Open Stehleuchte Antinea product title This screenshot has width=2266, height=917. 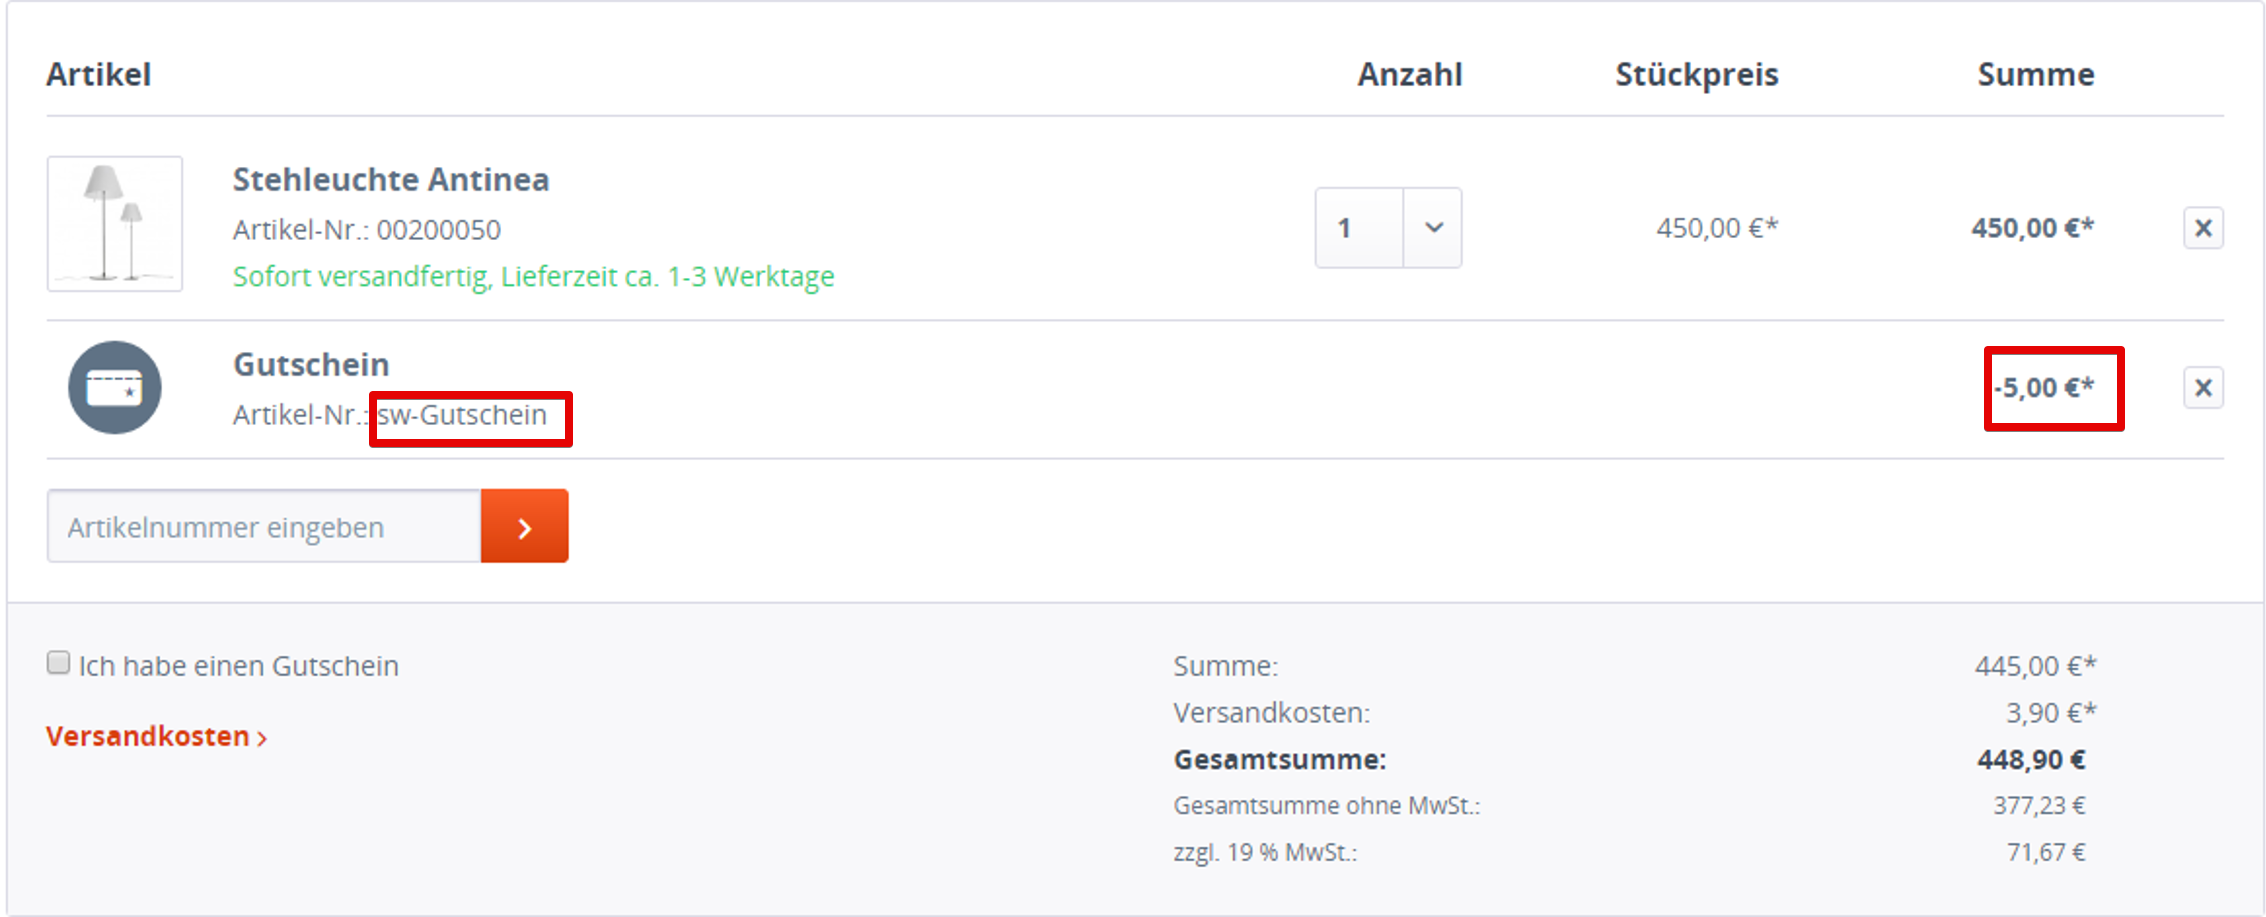click(391, 180)
